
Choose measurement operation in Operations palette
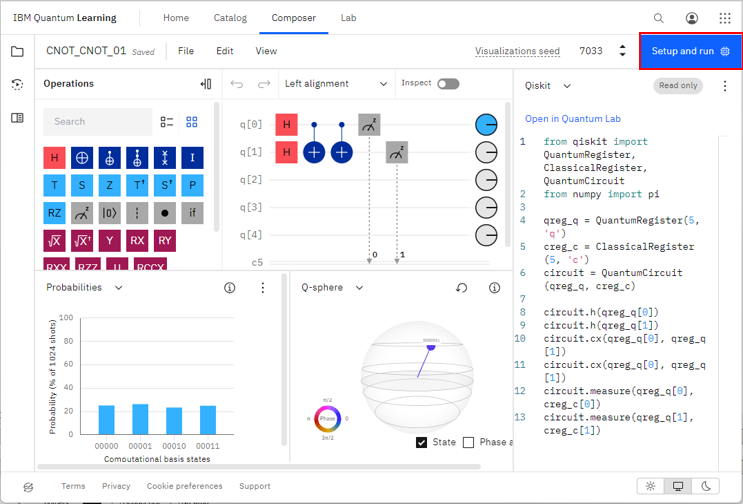click(82, 213)
